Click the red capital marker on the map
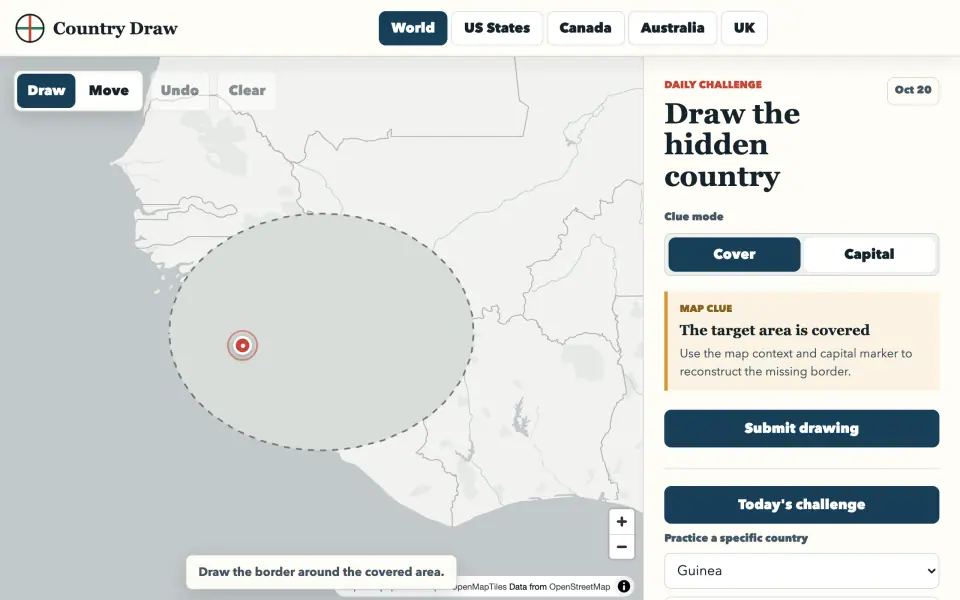The image size is (960, 600). pos(242,345)
